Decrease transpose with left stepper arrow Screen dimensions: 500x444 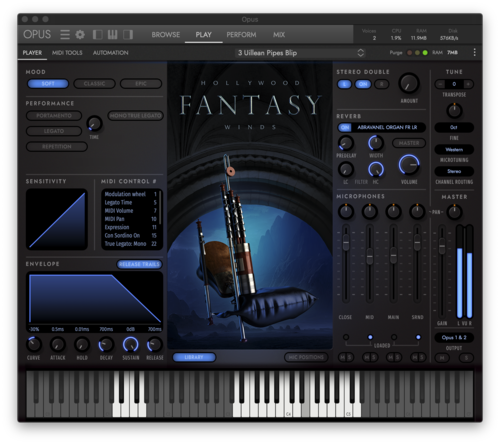440,84
